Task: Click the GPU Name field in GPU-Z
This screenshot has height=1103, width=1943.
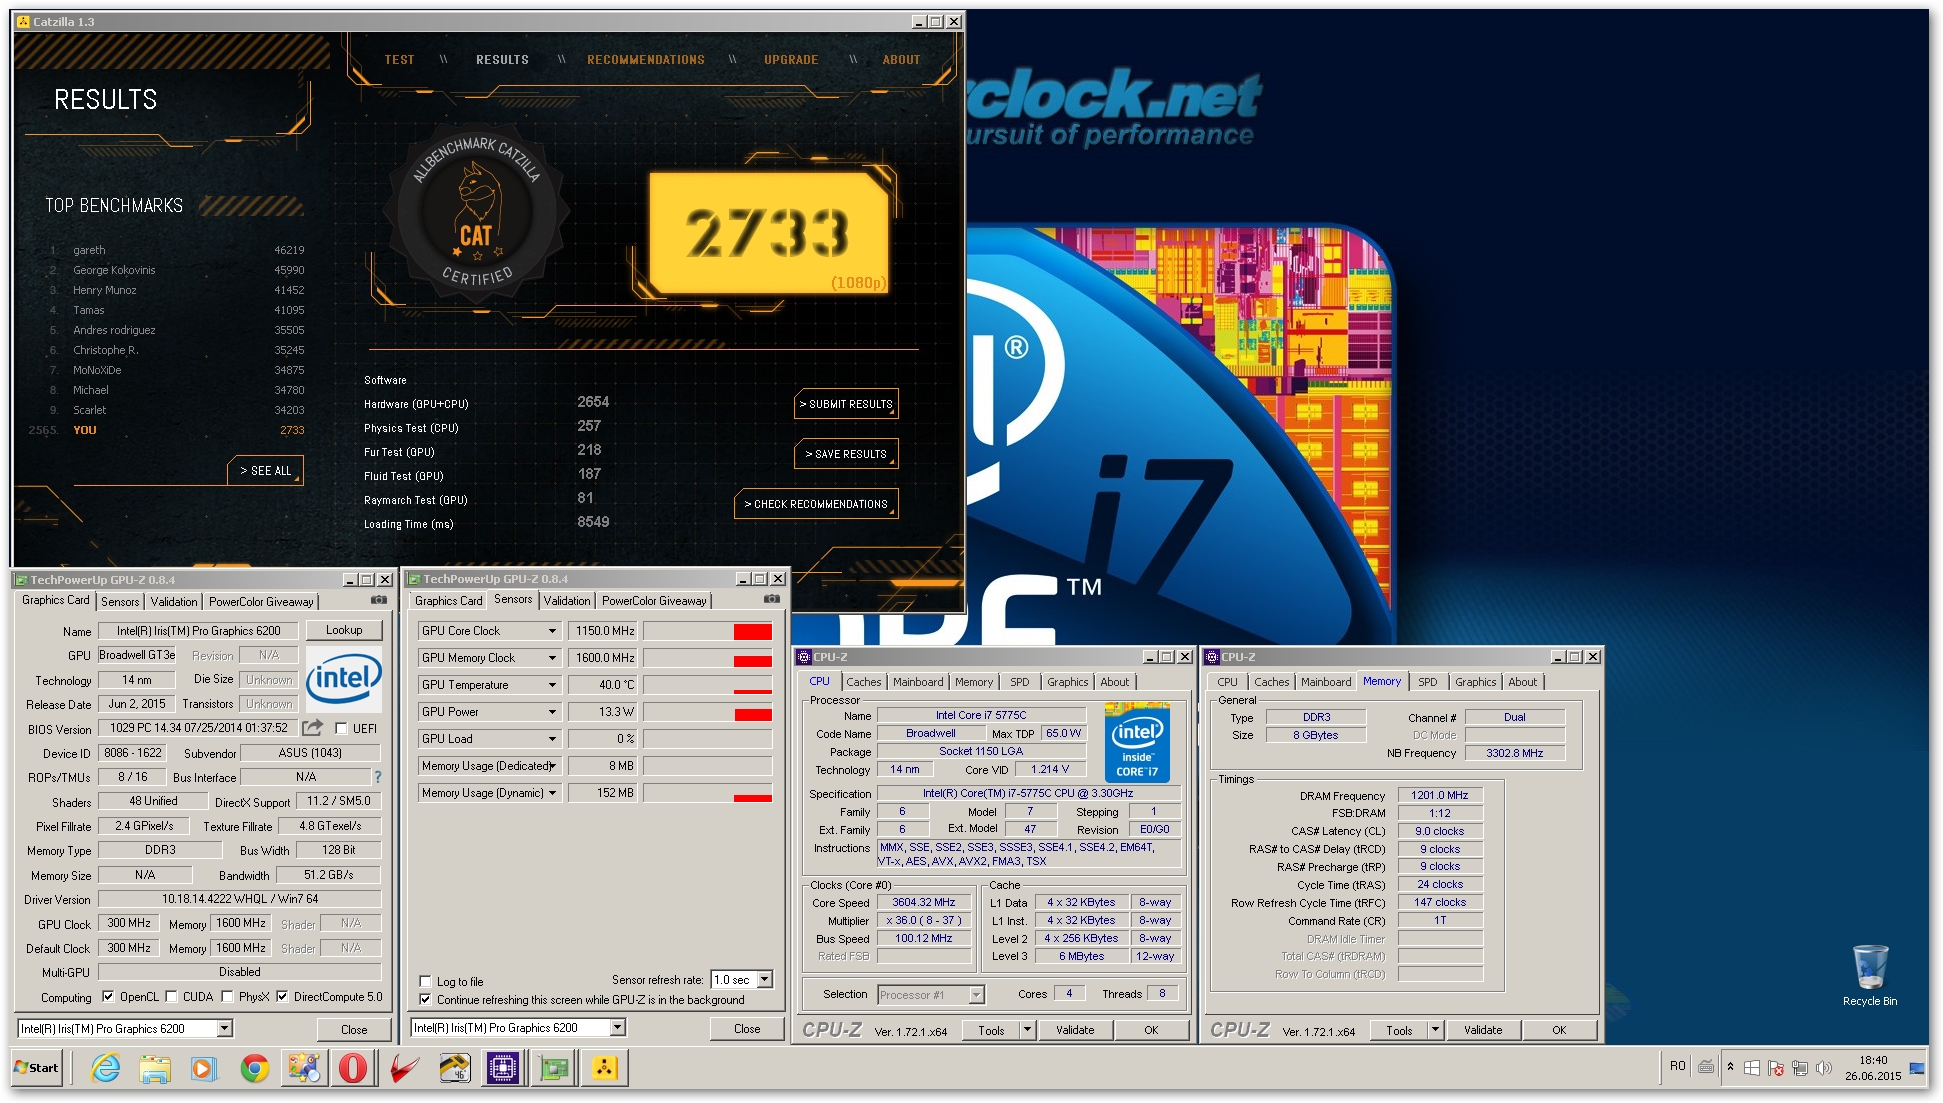Action: (198, 631)
